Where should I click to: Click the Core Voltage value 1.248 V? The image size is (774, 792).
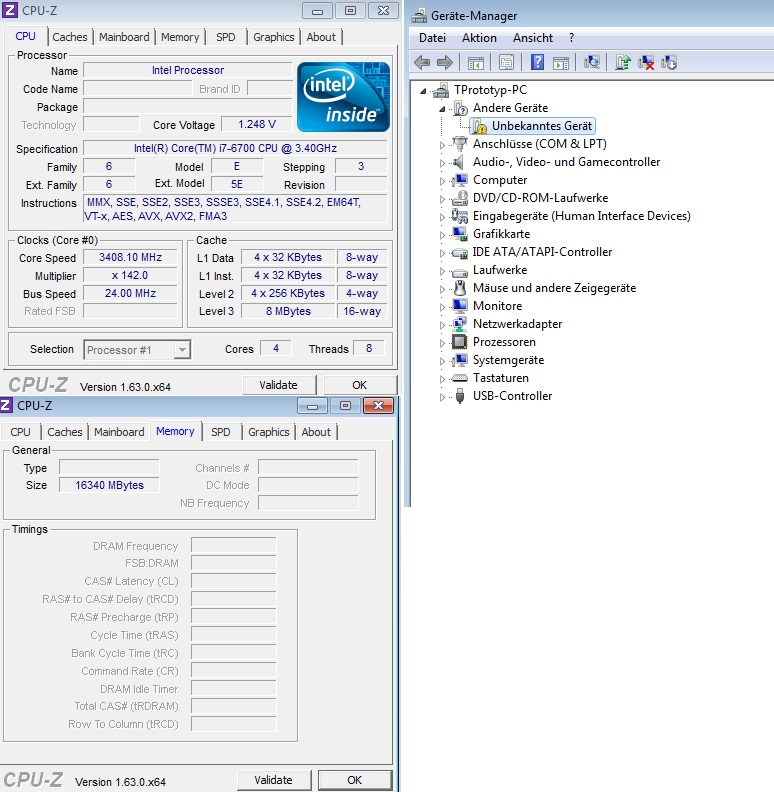257,124
